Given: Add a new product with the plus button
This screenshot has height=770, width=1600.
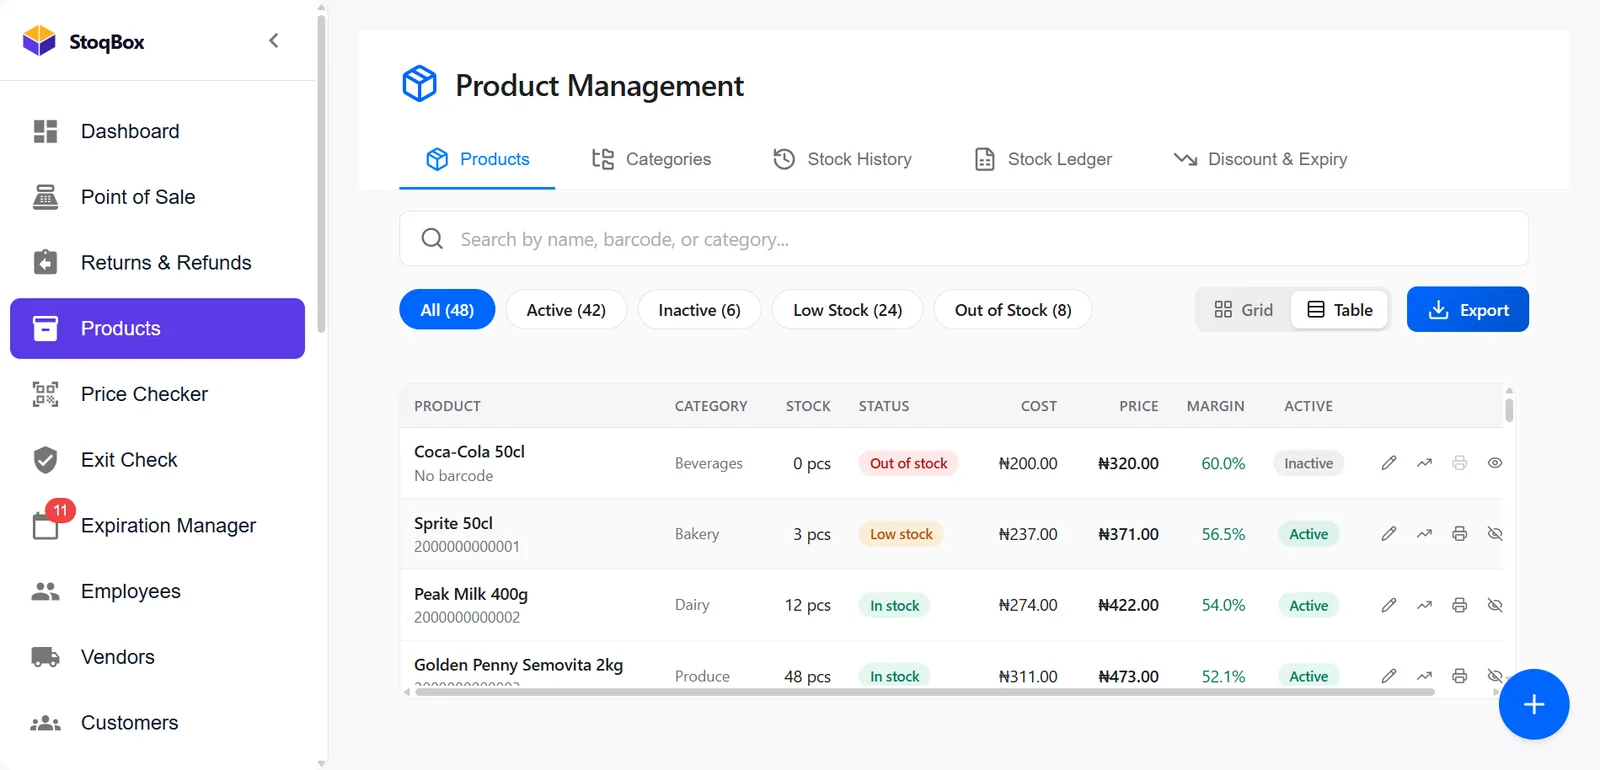Looking at the screenshot, I should click(1534, 704).
